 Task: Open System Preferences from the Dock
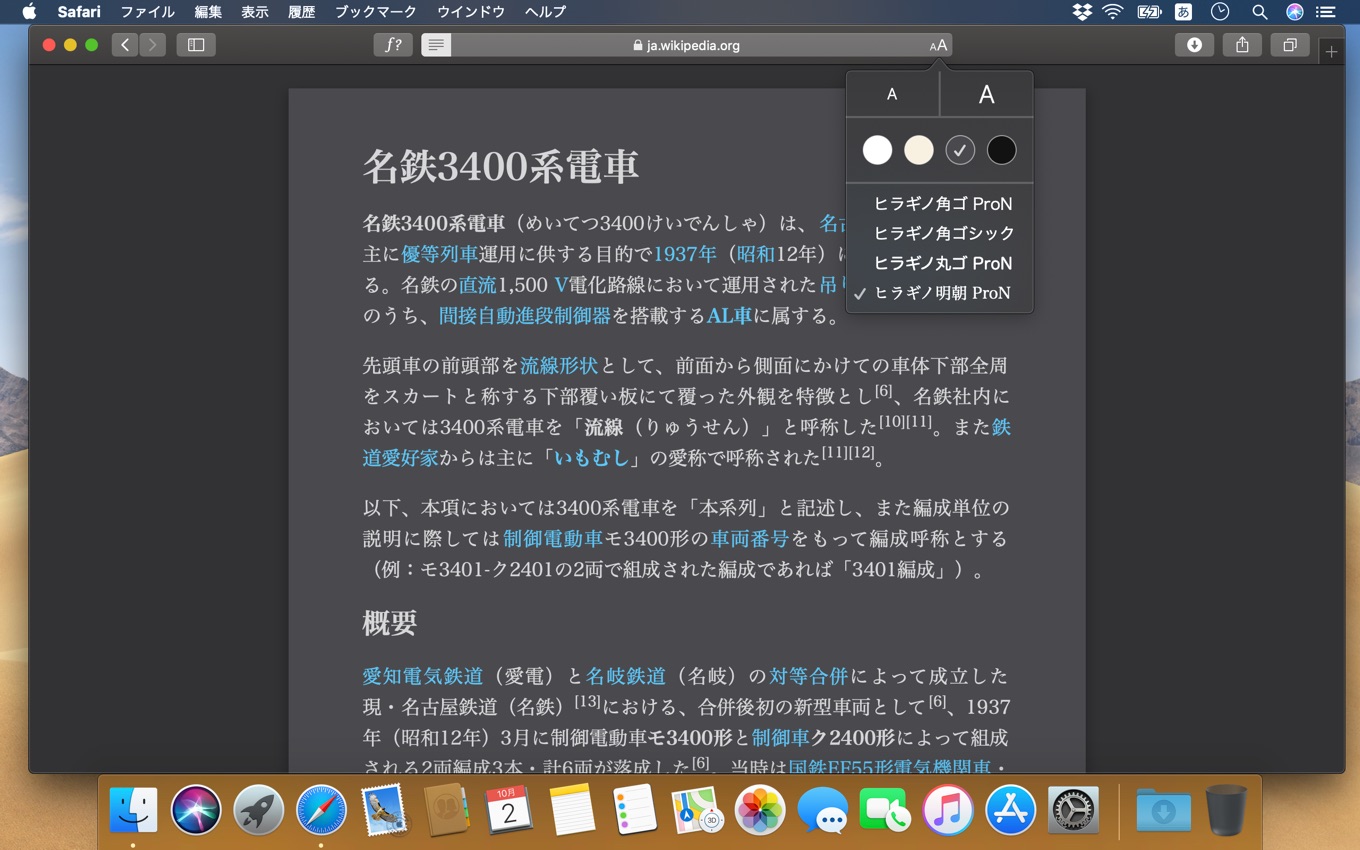pos(1074,810)
